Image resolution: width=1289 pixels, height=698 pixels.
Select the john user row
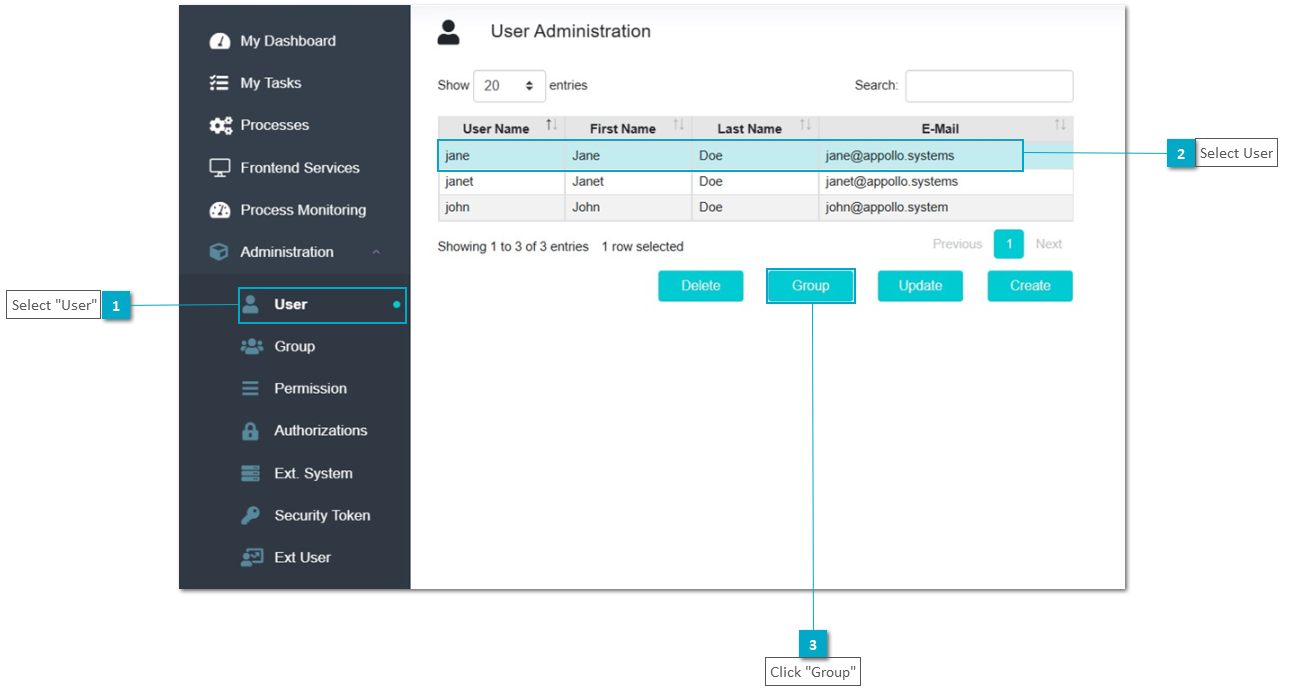[x=755, y=208]
